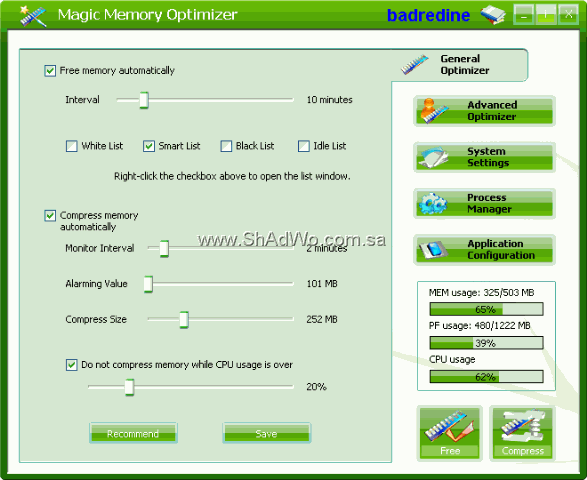Click the Application Configuration screen icon

tap(433, 250)
